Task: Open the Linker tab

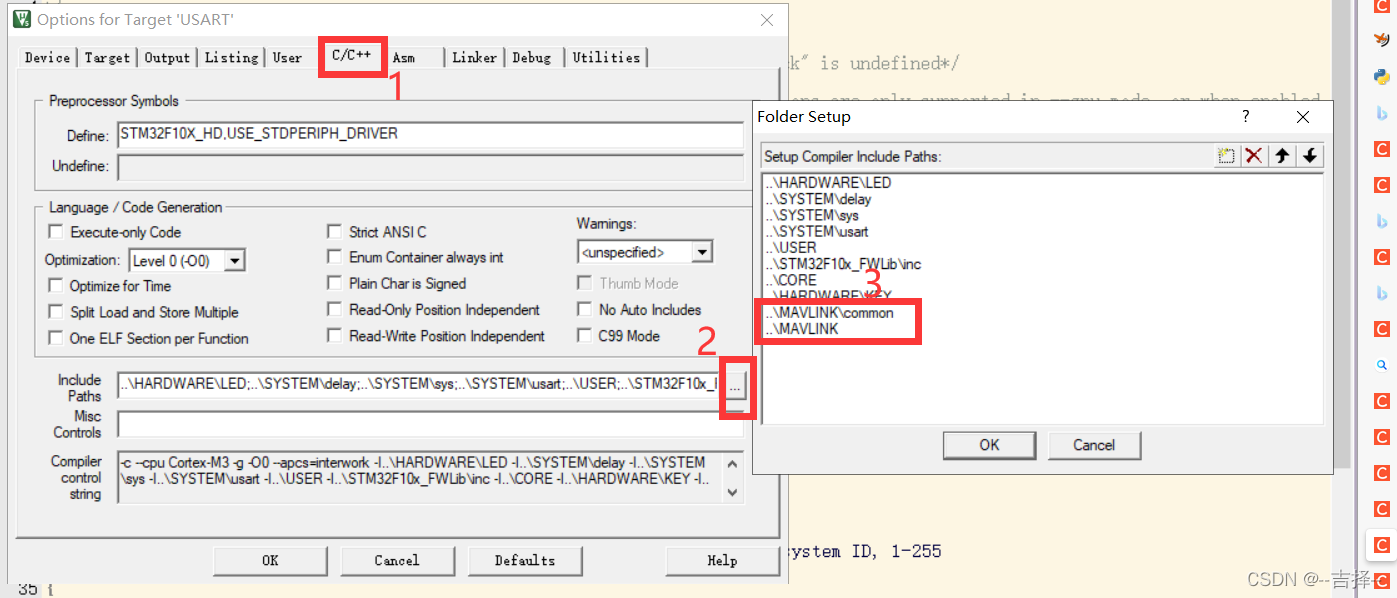Action: [x=474, y=58]
